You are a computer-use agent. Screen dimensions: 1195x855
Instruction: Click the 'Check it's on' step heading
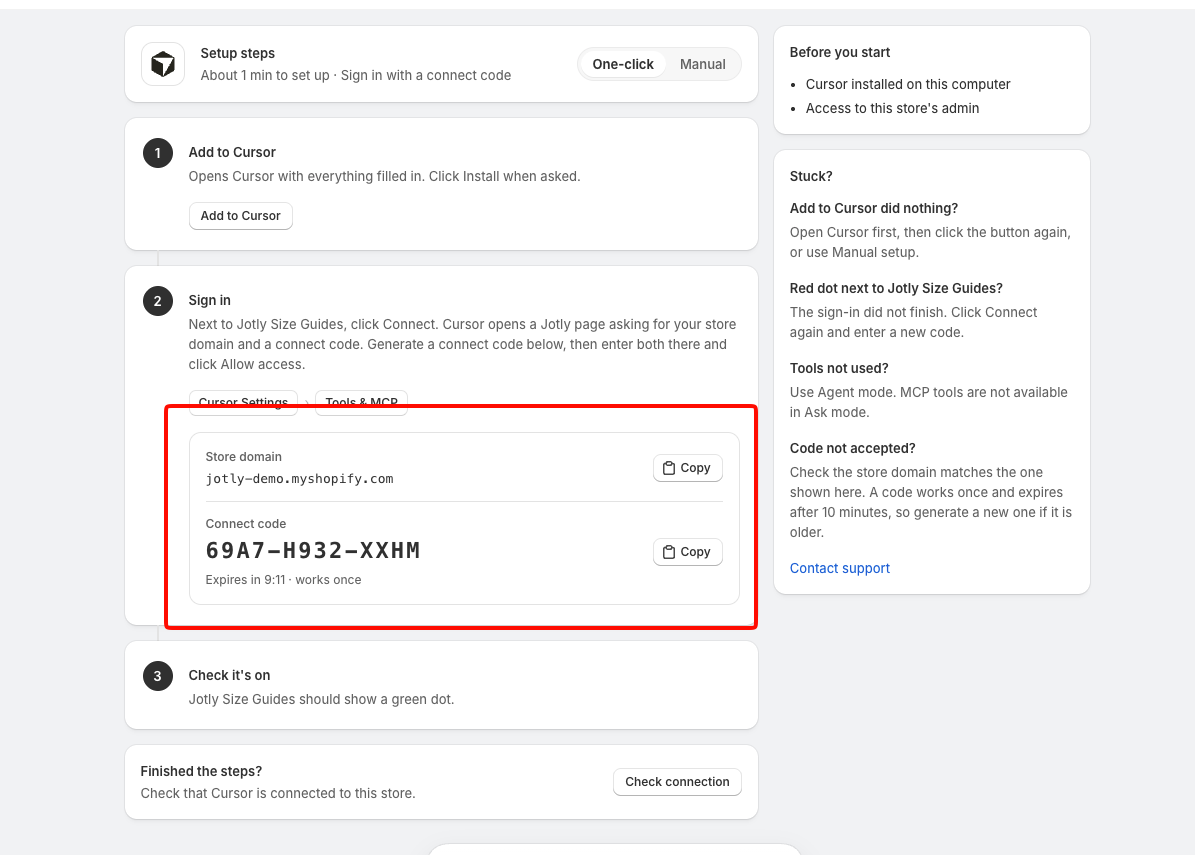tap(229, 675)
